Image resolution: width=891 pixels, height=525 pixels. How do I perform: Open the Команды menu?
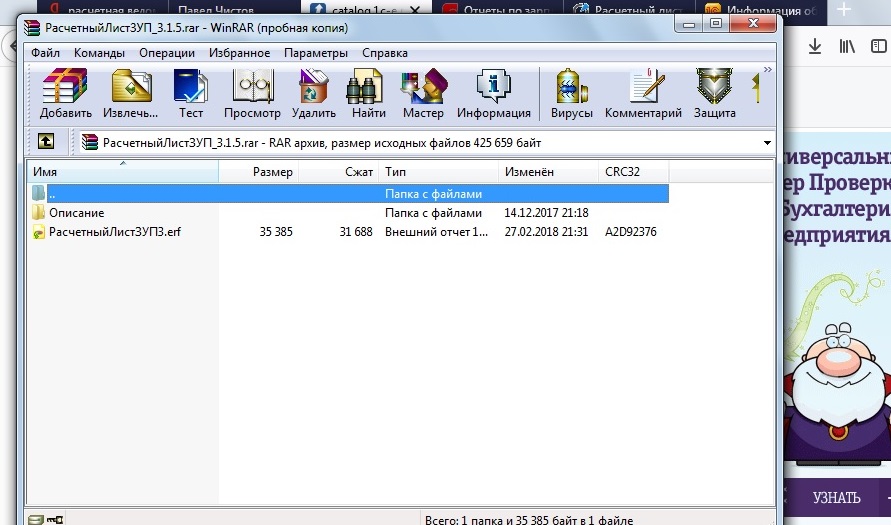[99, 53]
